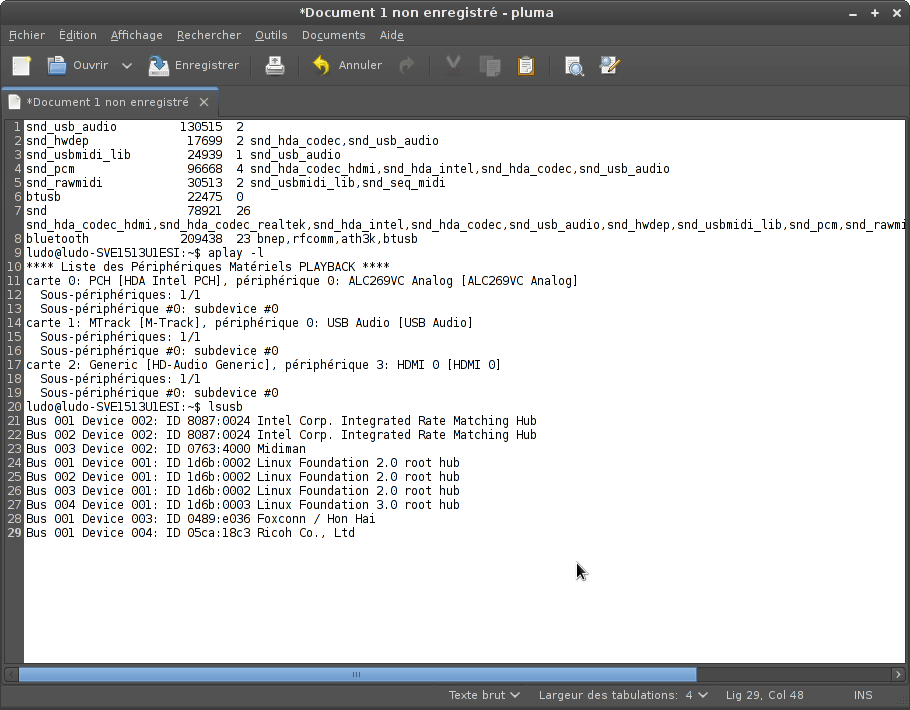Click the Lig 29, Col 48 status text
This screenshot has width=910, height=710.
pos(764,695)
